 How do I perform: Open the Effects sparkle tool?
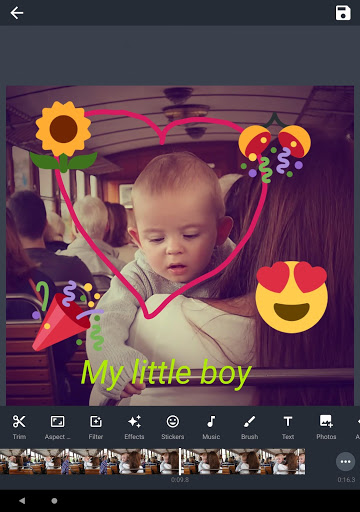(x=134, y=427)
